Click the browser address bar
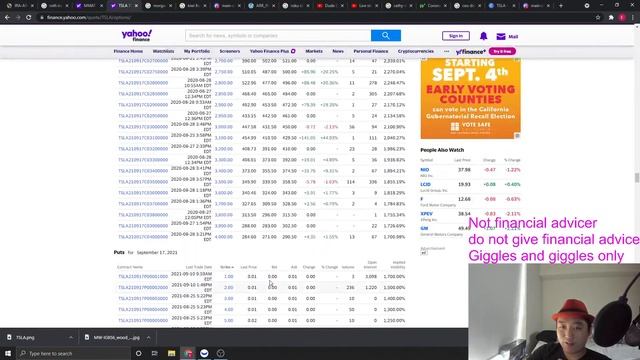 coord(314,18)
